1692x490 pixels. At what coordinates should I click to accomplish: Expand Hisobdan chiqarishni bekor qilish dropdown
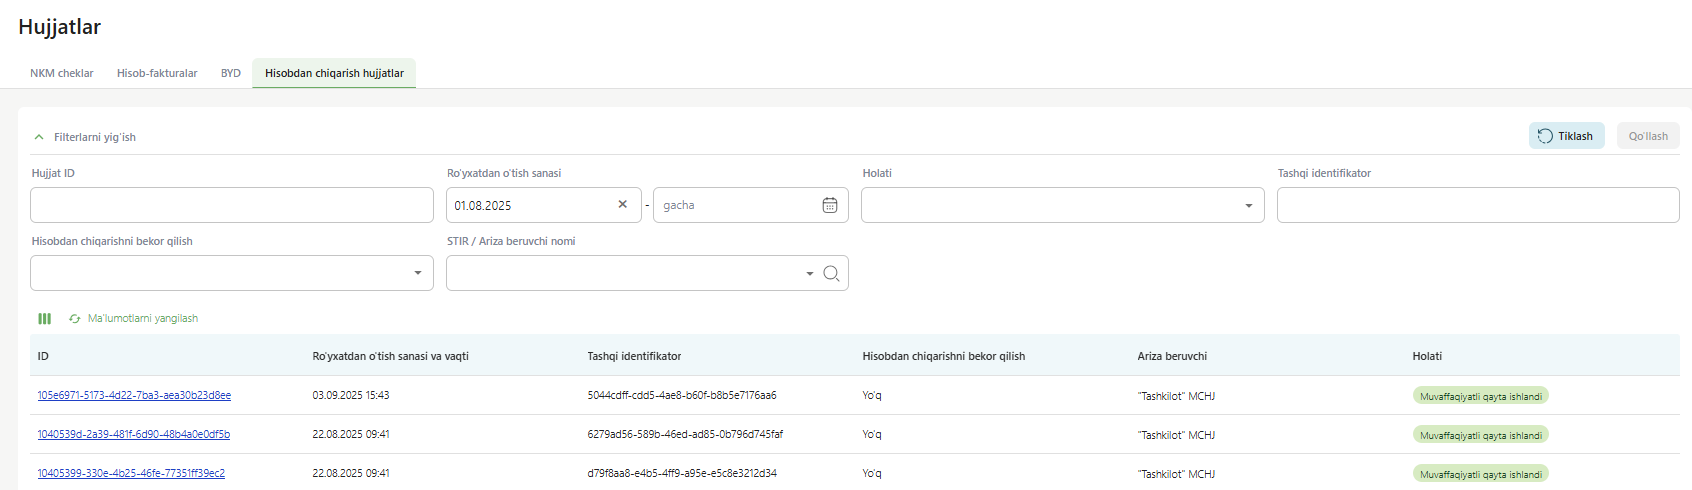417,273
